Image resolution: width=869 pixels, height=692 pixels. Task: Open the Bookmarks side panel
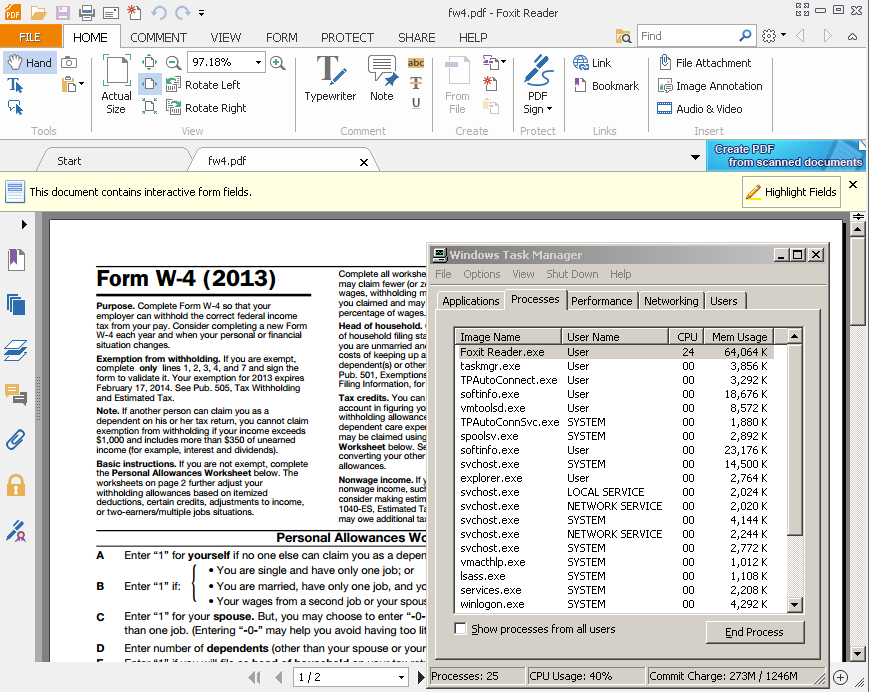tap(16, 259)
